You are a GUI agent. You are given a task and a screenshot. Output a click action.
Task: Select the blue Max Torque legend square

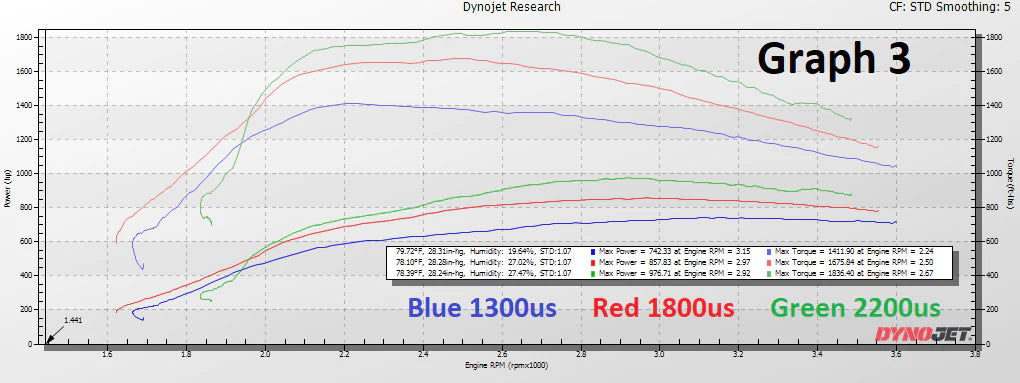(x=769, y=251)
